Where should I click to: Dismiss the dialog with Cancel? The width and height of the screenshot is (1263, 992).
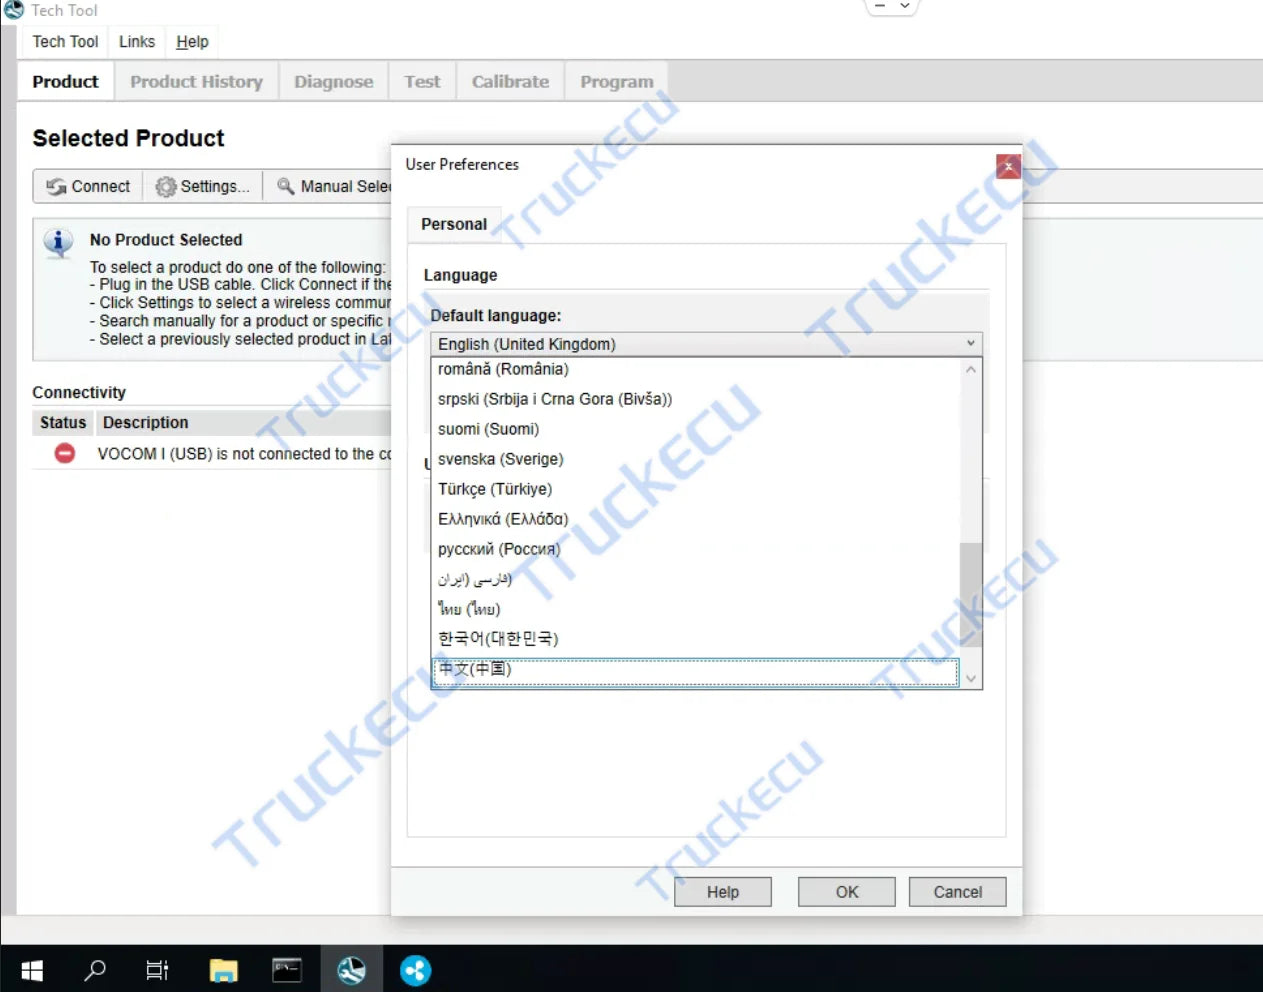[x=956, y=891]
